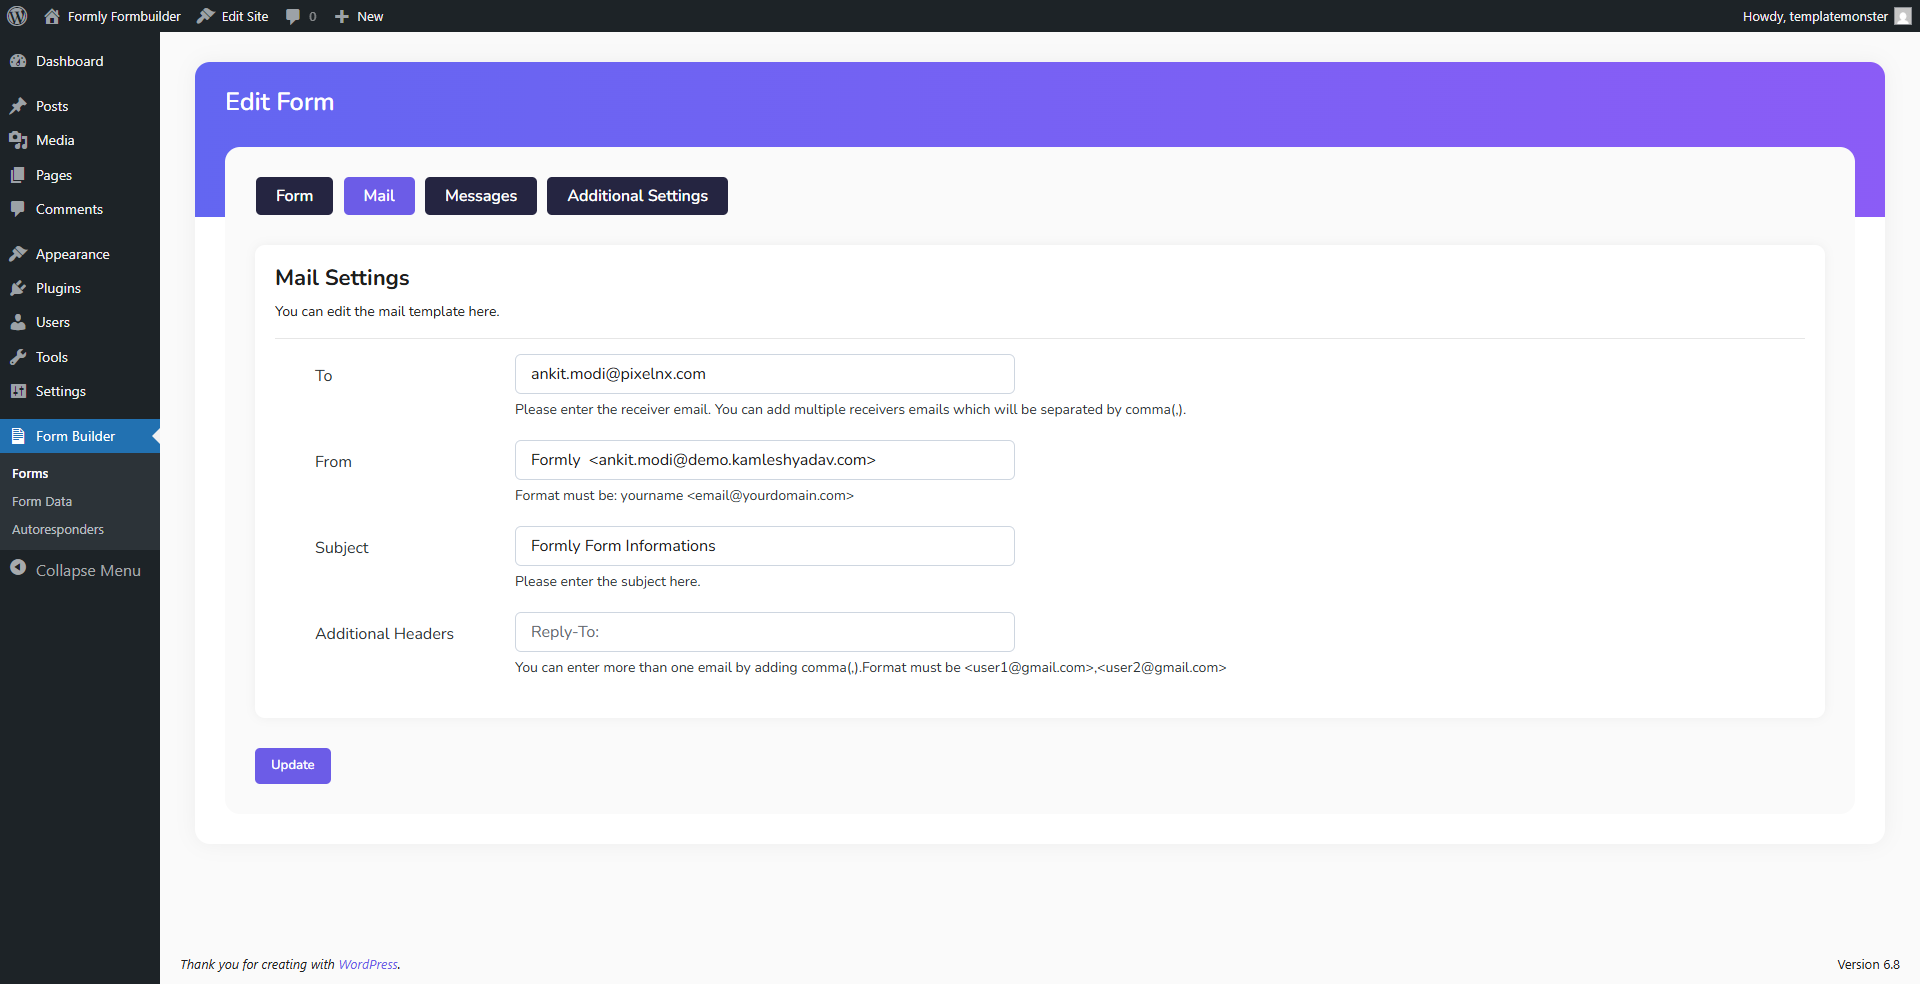
Task: Click the Tools wrench icon
Action: click(18, 357)
